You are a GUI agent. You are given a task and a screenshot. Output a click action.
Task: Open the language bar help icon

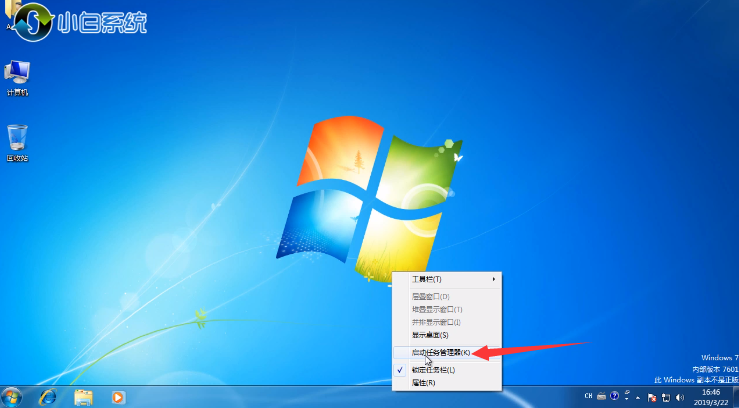point(614,396)
